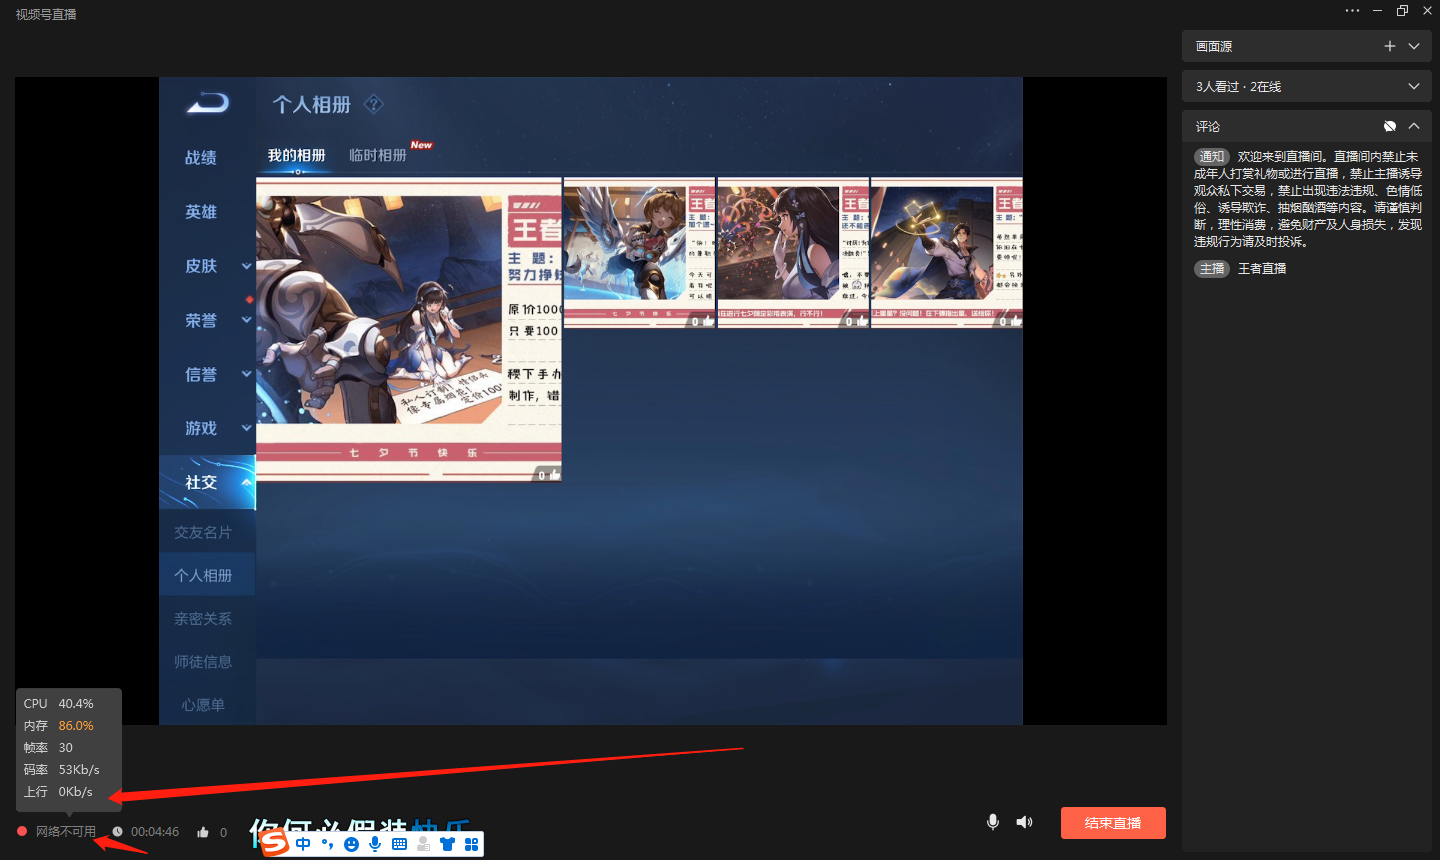The height and width of the screenshot is (860, 1440).
Task: Open the 英雄 menu item
Action: (x=201, y=212)
